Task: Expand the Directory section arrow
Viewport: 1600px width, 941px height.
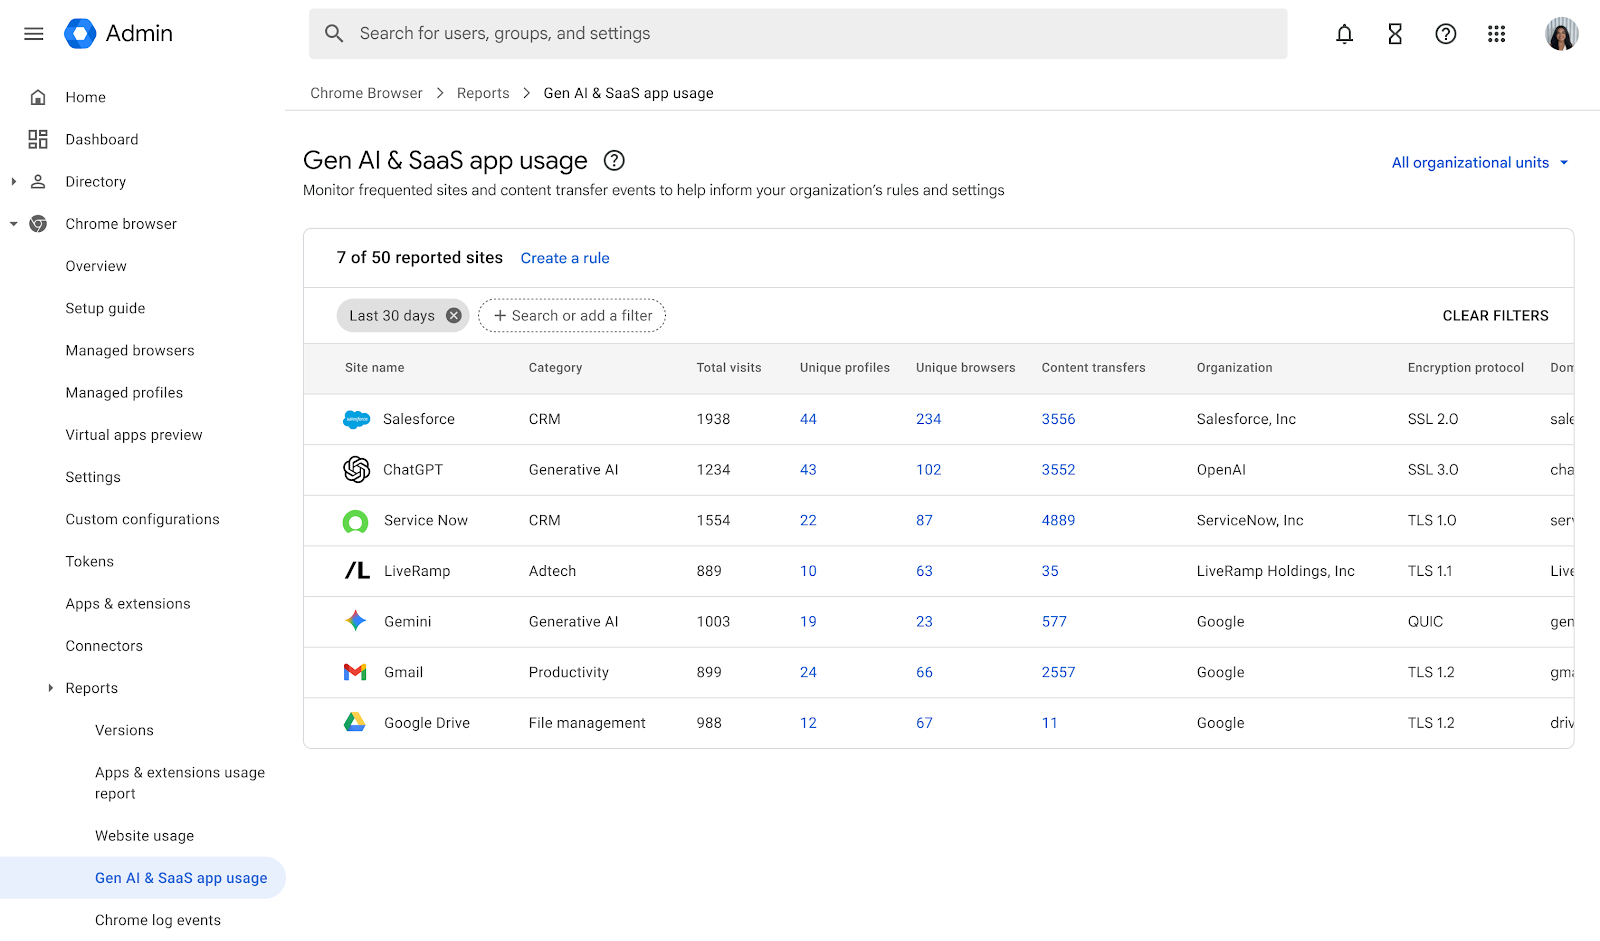Action: point(14,182)
